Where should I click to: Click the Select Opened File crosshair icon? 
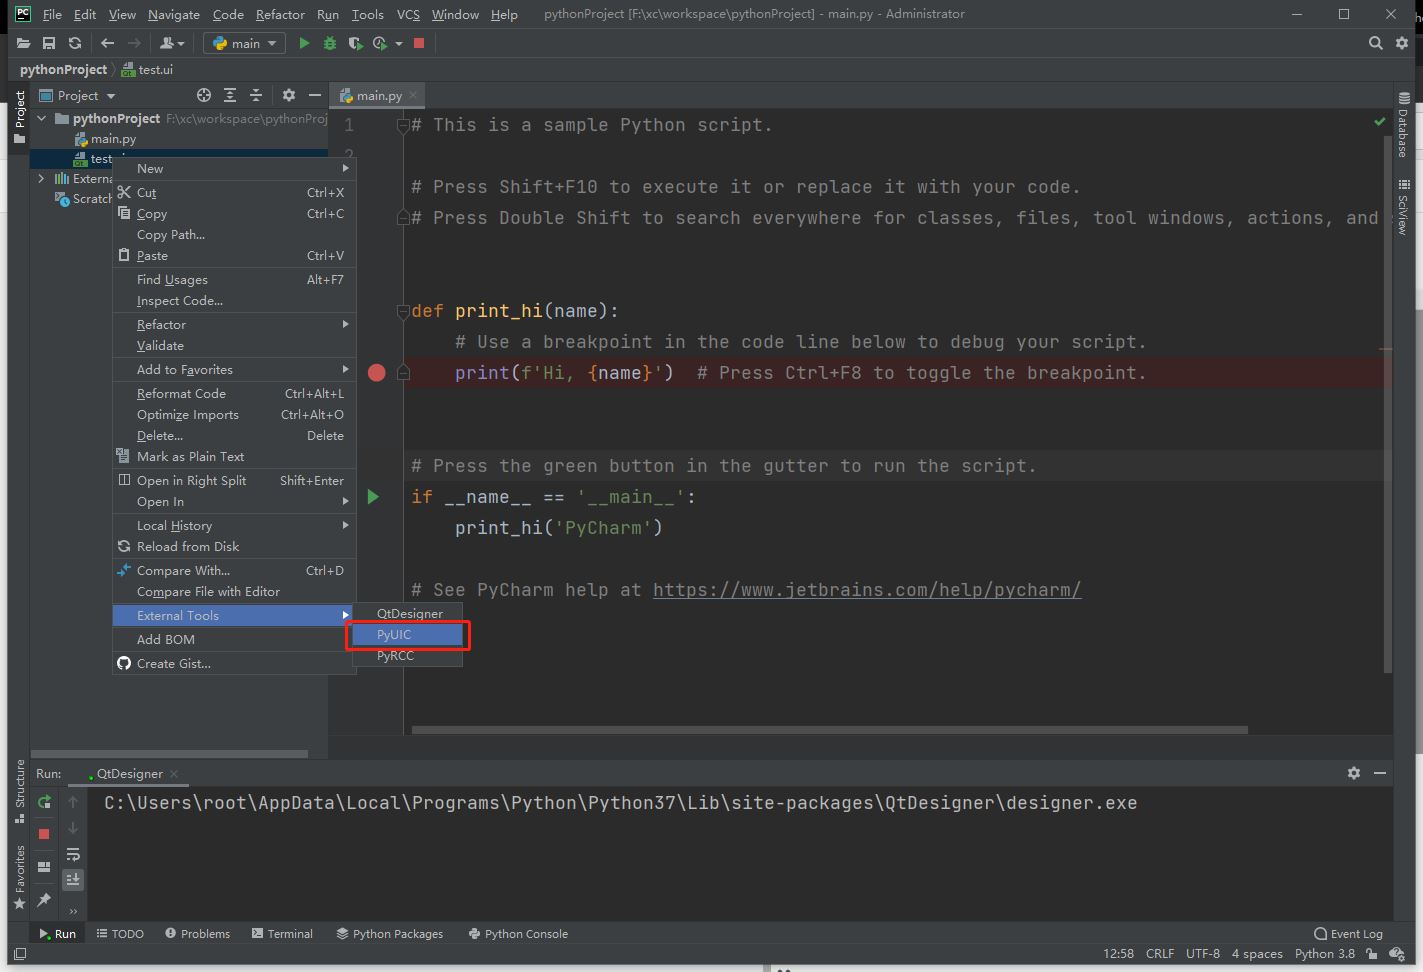click(204, 95)
